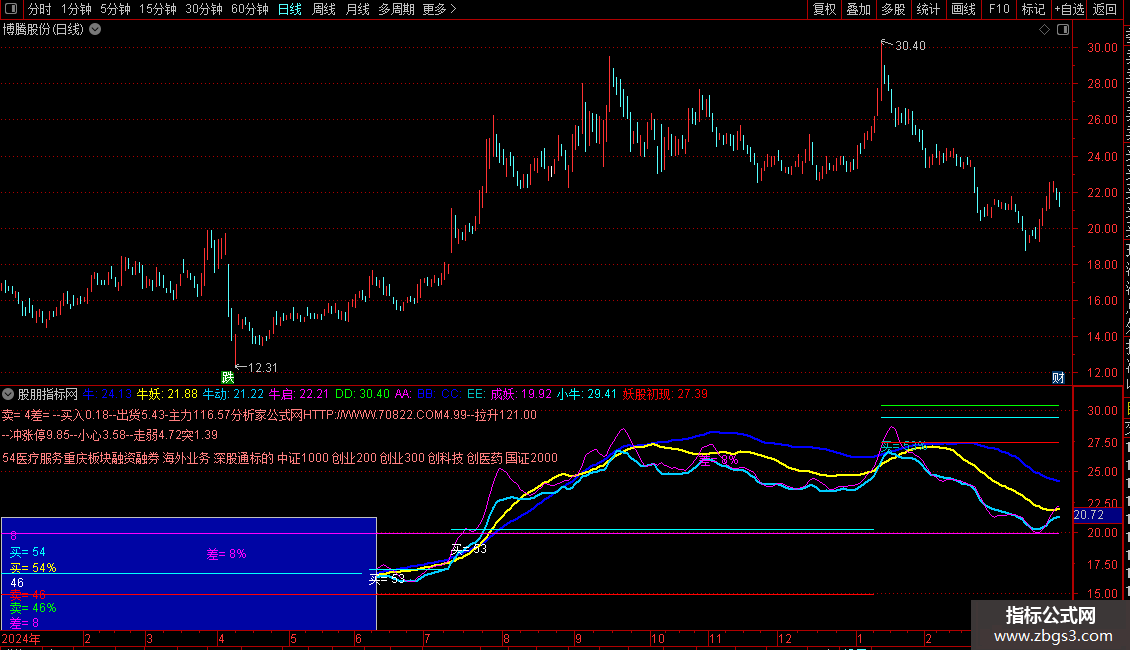Click the DD: 30.40 indicator value
Screen dimensions: 1130x650
click(x=362, y=394)
